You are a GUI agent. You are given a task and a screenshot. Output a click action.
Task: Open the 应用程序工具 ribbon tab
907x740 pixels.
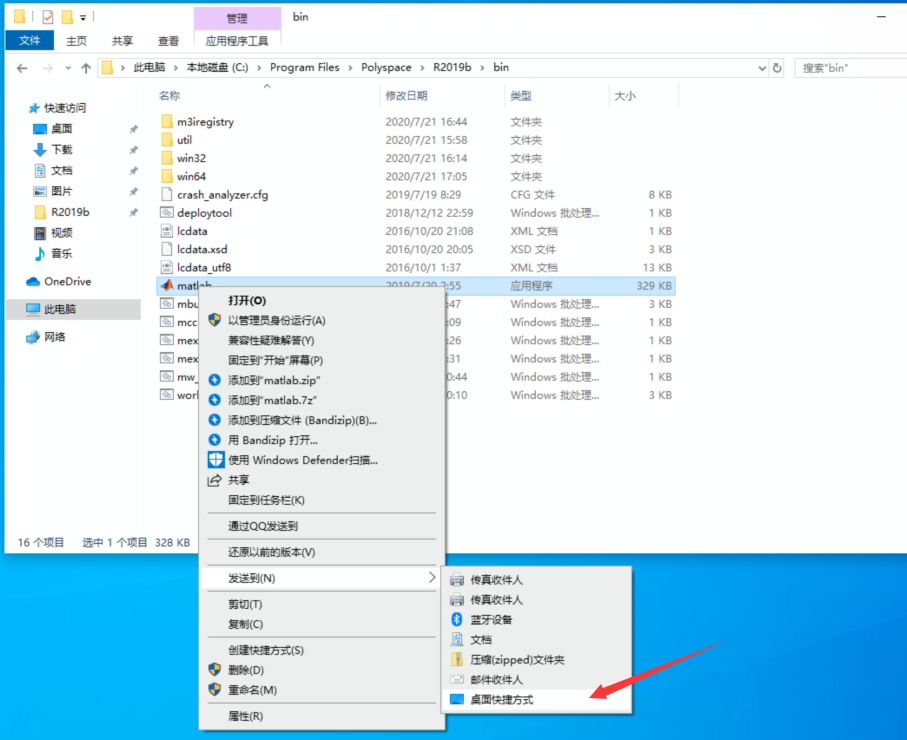tap(237, 41)
